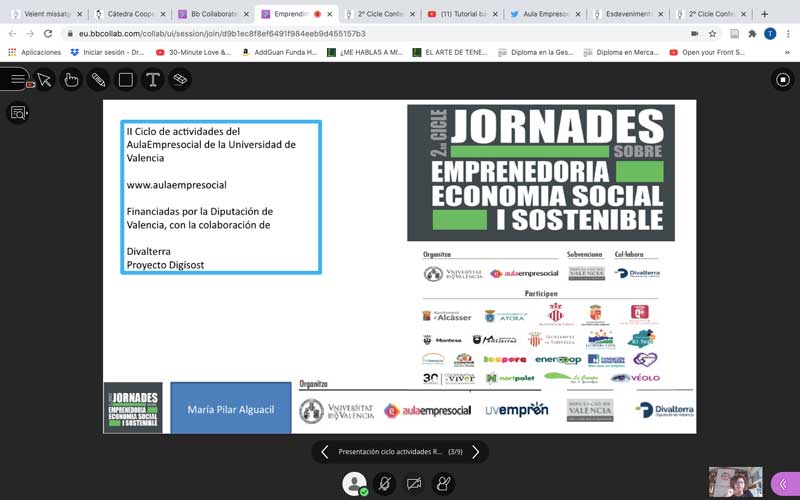Stop sharing with the stop button

pos(783,80)
